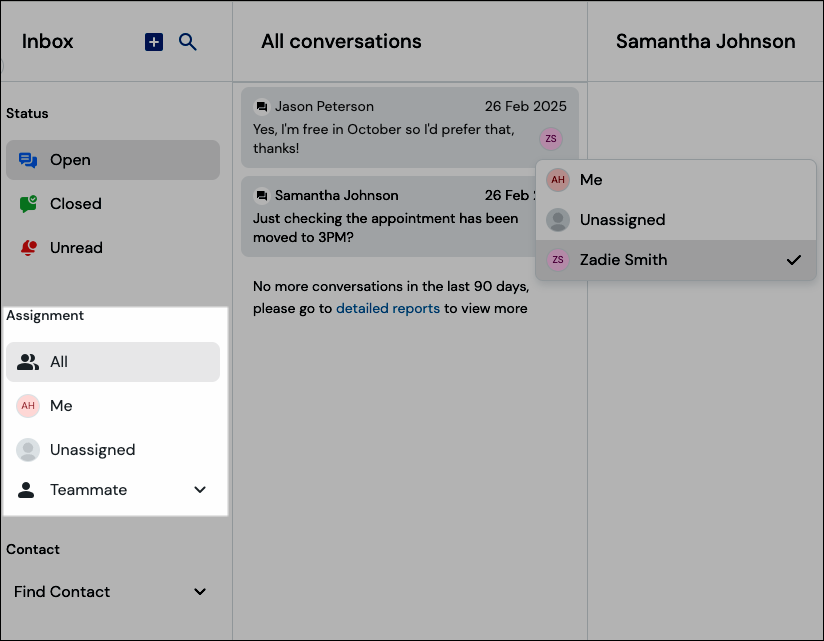The height and width of the screenshot is (641, 824).
Task: Click the All conversations heading
Action: pyautogui.click(x=342, y=42)
